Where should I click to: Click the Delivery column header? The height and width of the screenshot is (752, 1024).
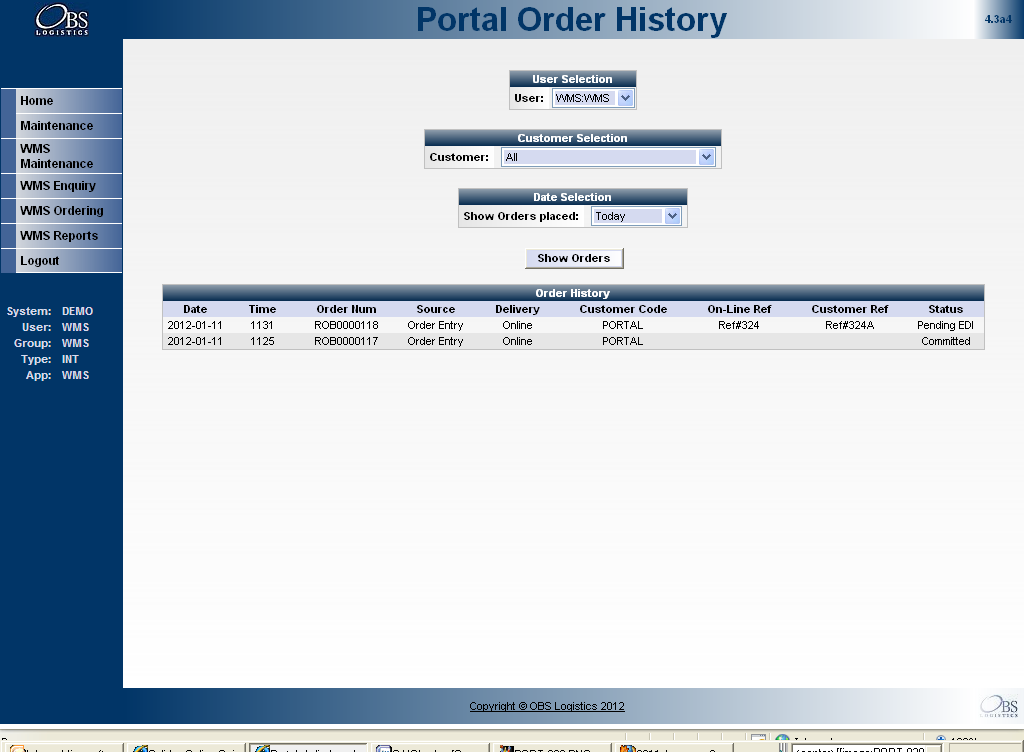click(517, 309)
